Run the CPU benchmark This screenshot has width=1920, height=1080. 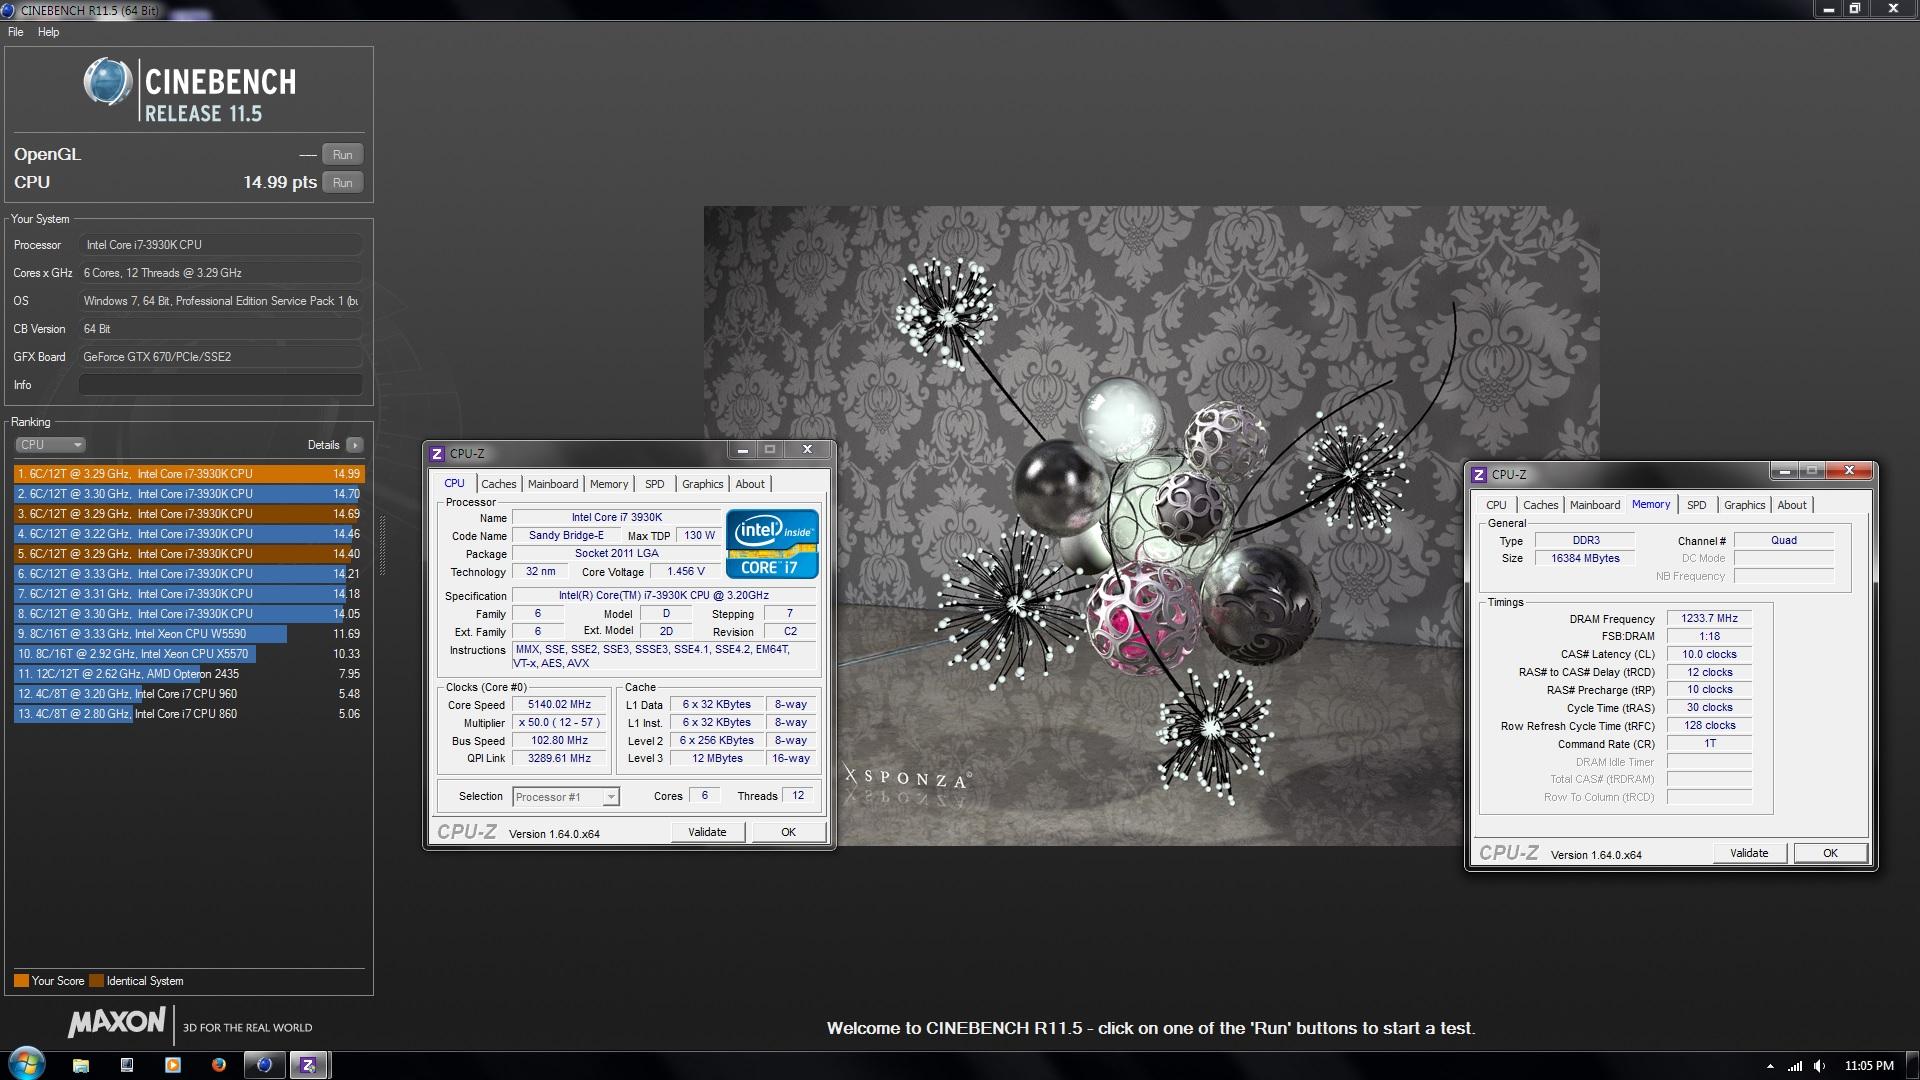coord(342,183)
